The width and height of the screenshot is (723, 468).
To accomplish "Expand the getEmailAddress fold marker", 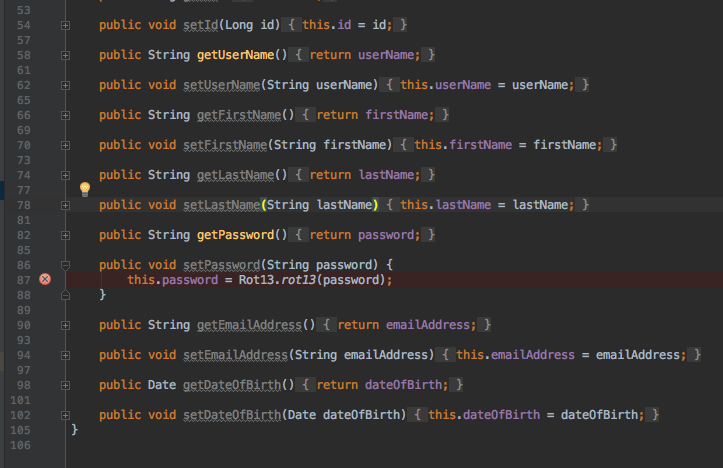I will pos(65,325).
